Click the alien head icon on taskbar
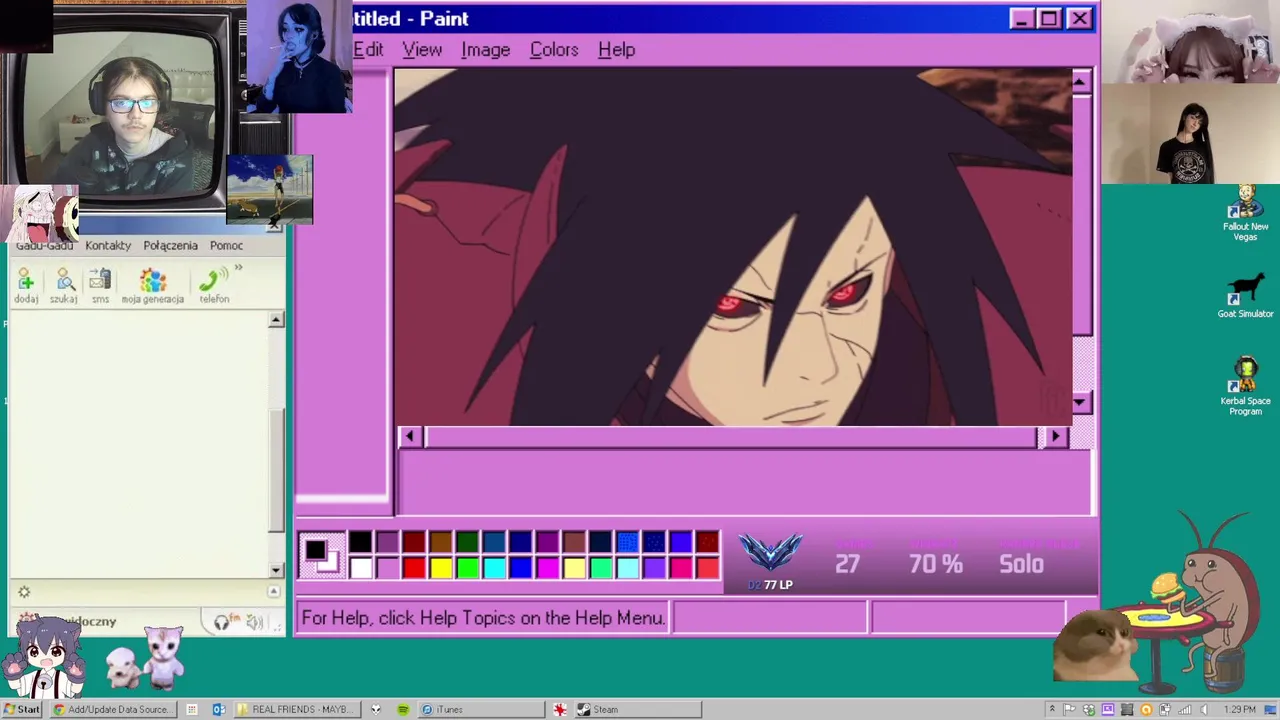 coord(376,709)
